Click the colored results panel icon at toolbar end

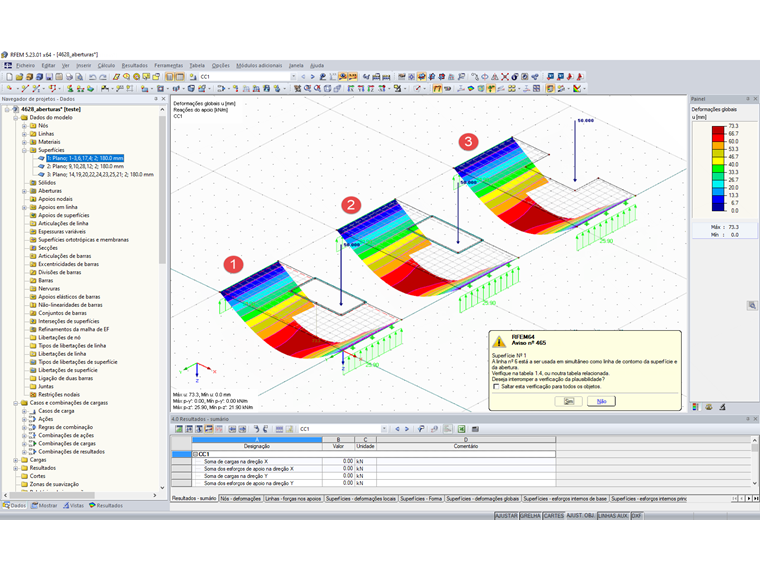pos(577,89)
